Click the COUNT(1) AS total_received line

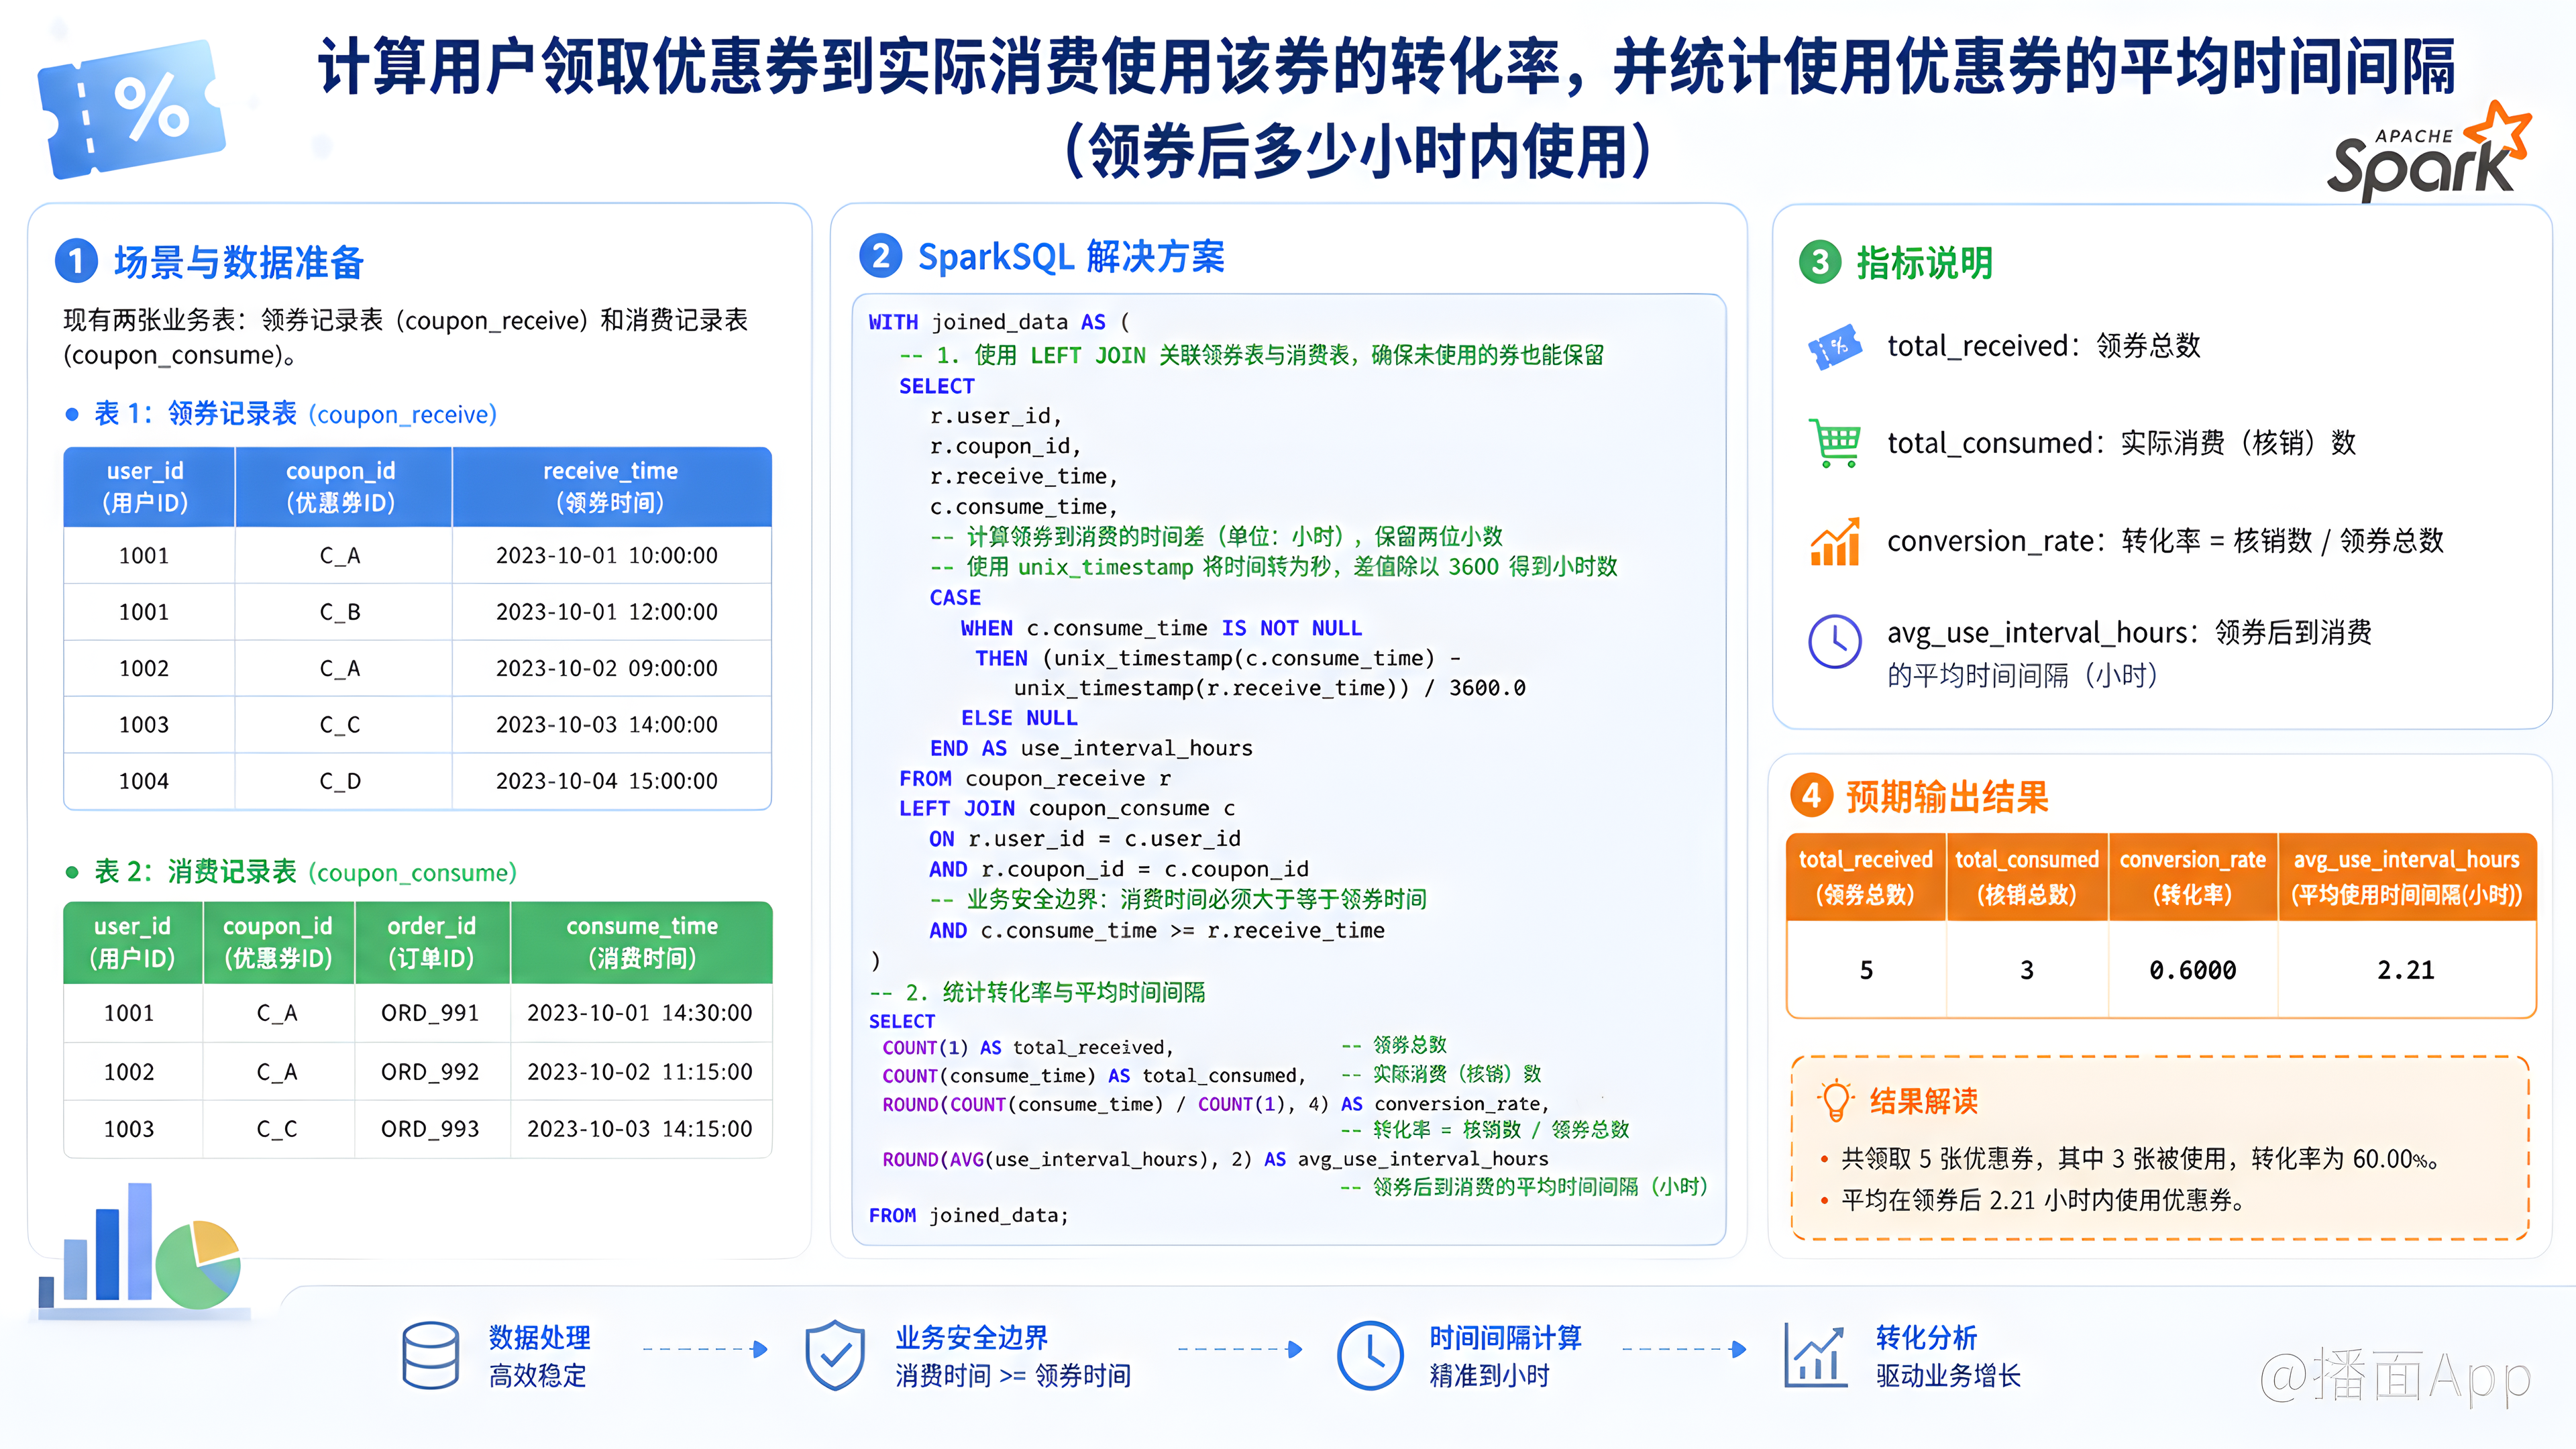point(1028,1047)
